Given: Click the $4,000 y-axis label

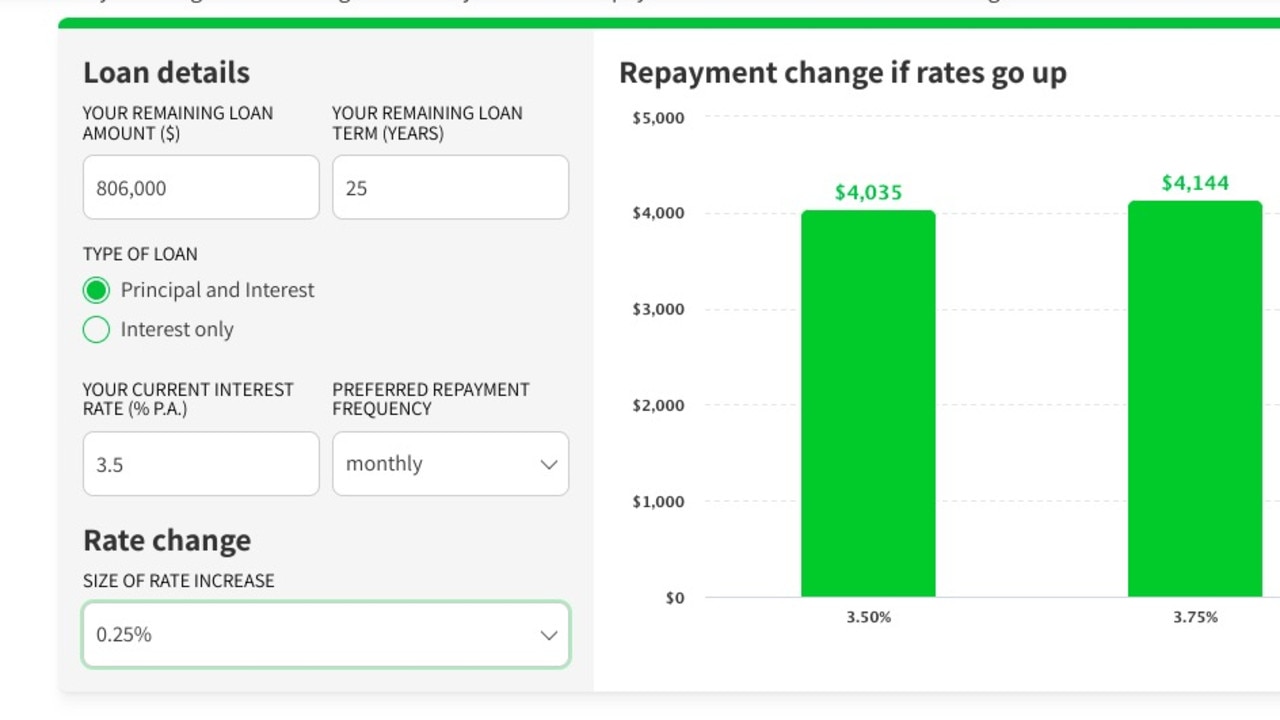Looking at the screenshot, I should tap(658, 213).
